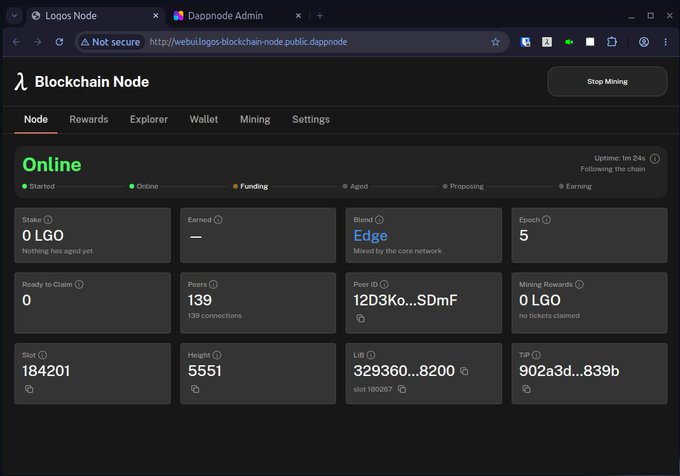Open the browser profile icon
680x476 pixels.
pos(644,42)
